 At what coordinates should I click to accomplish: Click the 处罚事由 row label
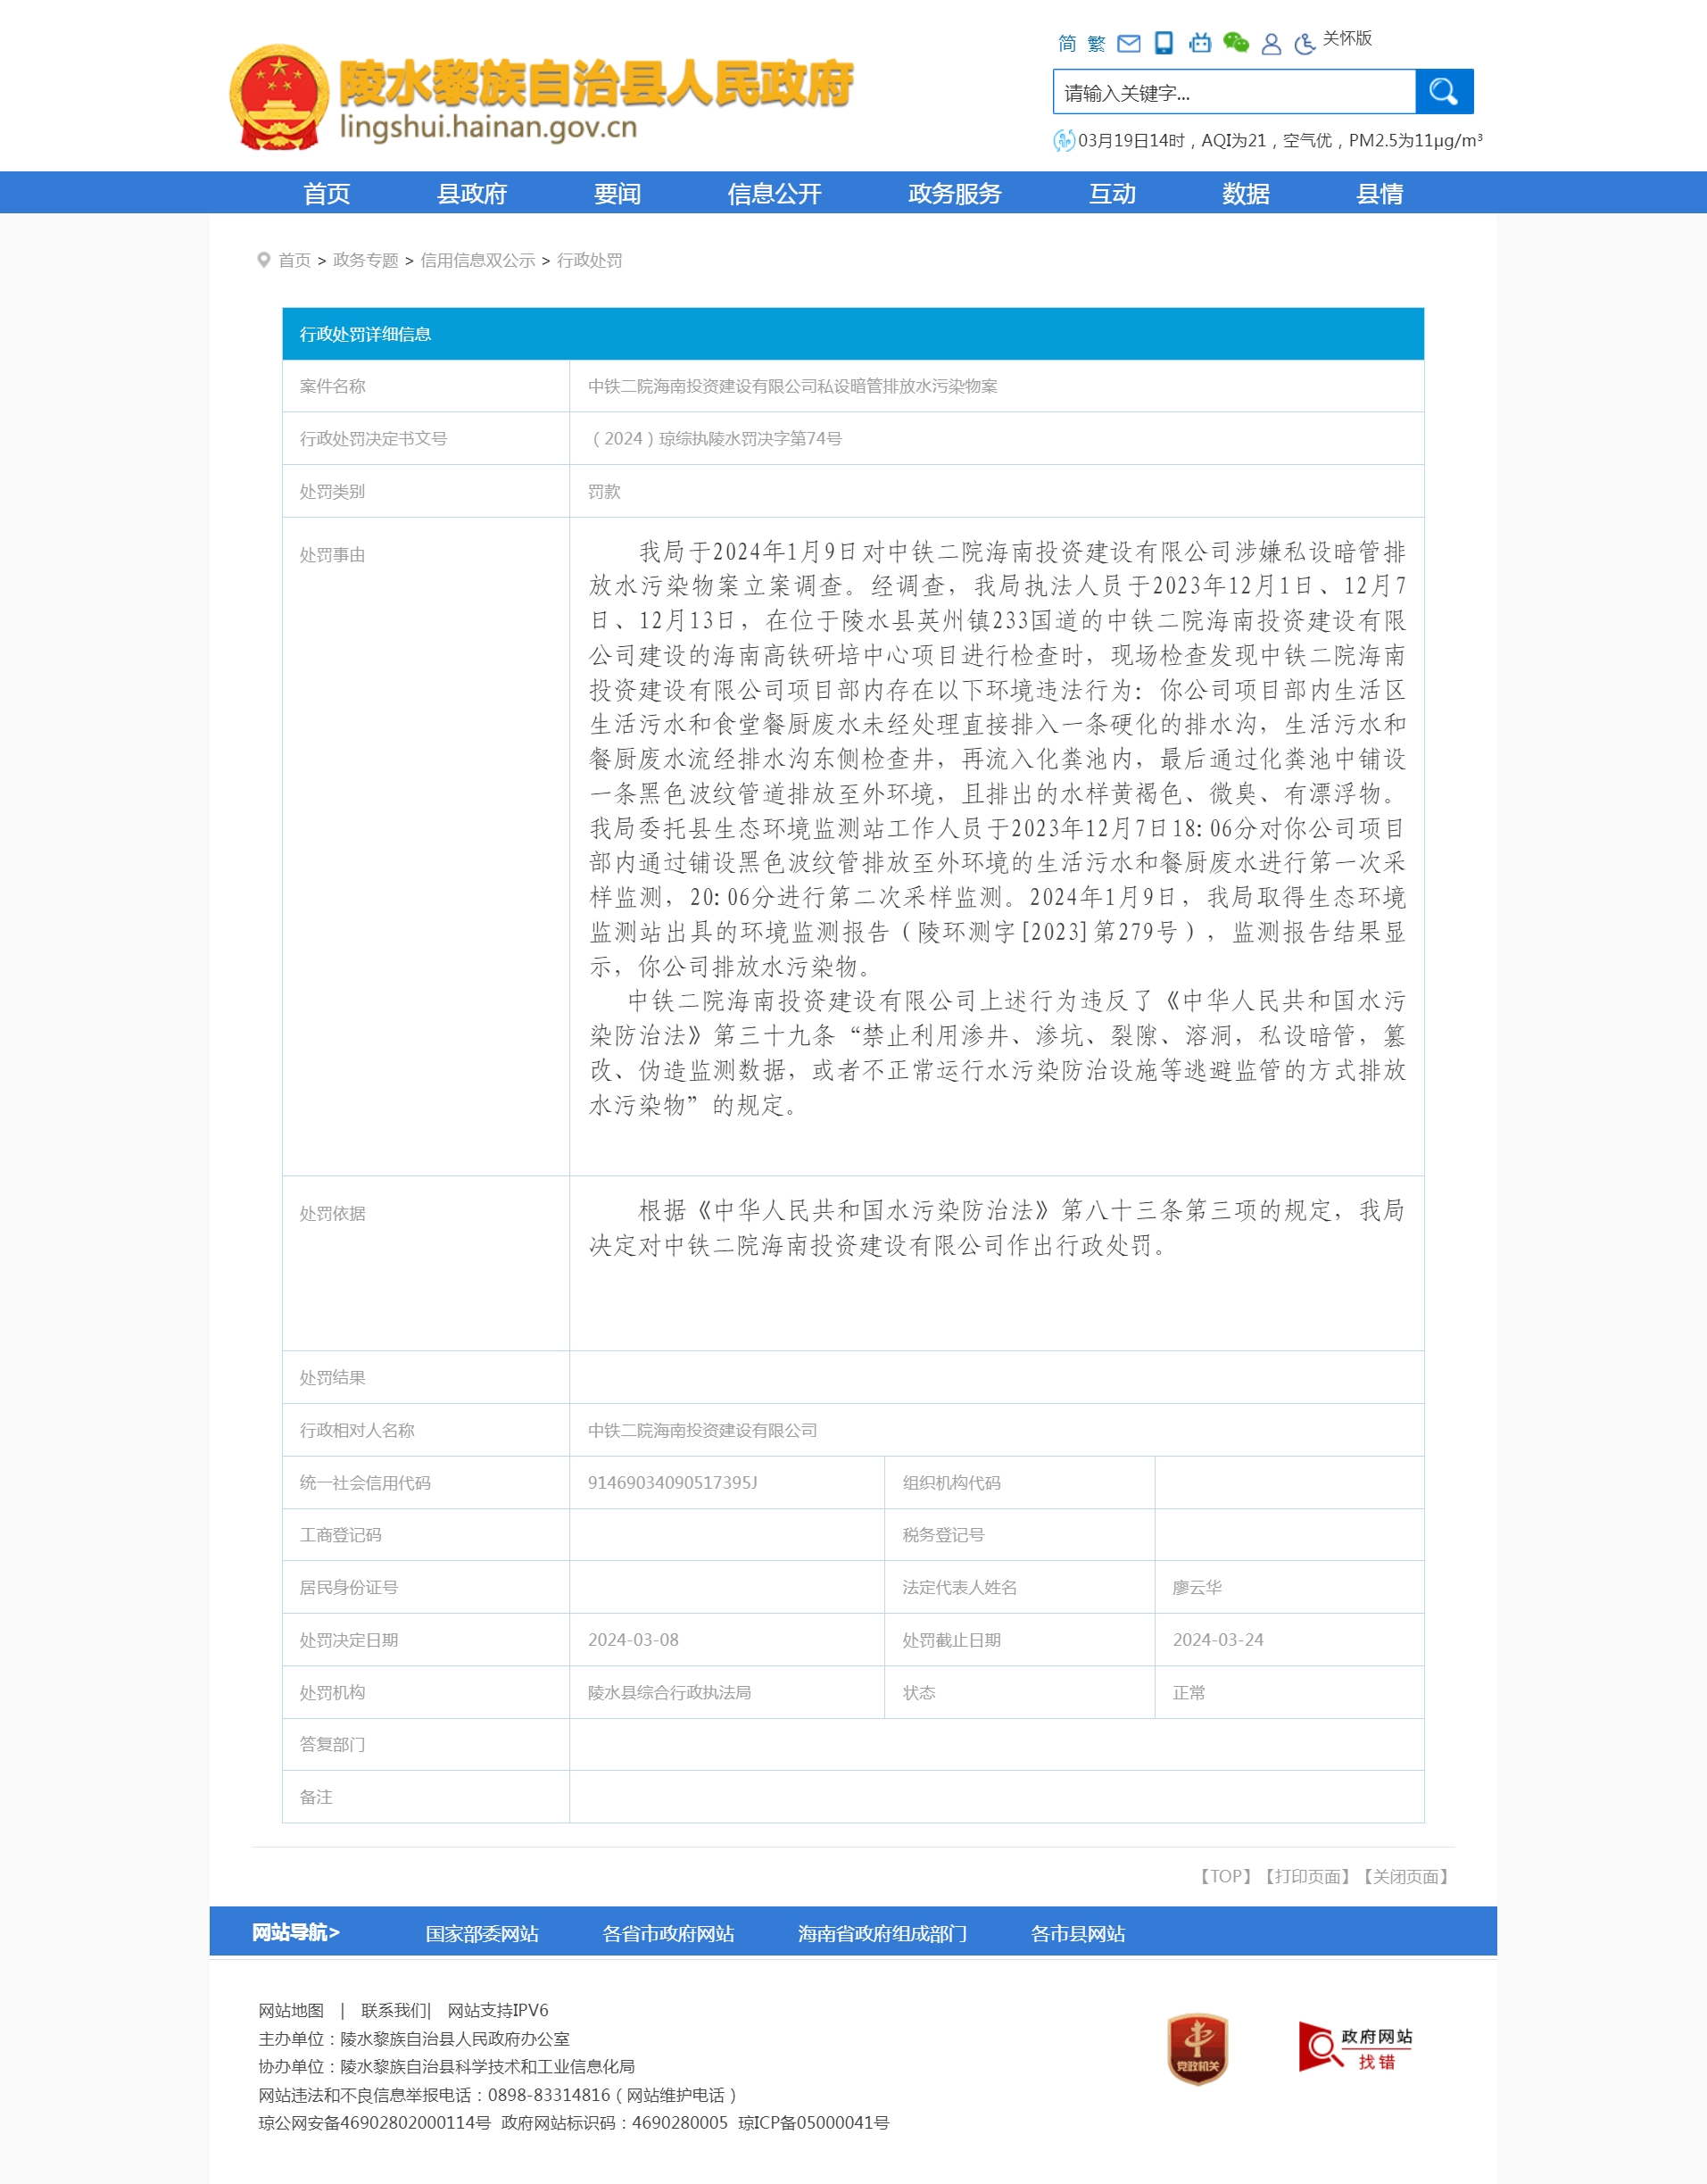332,555
